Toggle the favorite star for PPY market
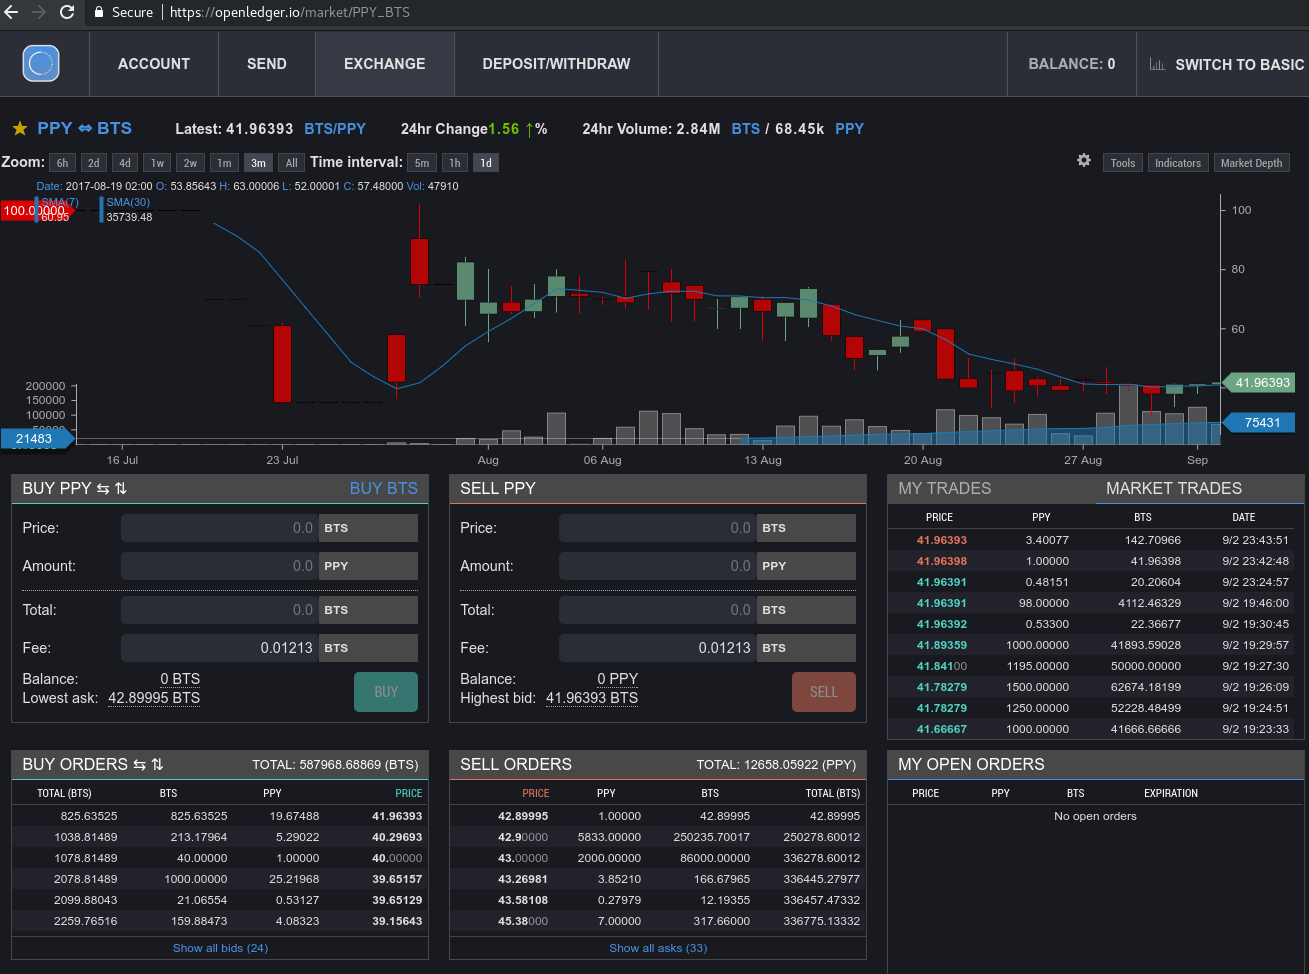 pos(19,128)
